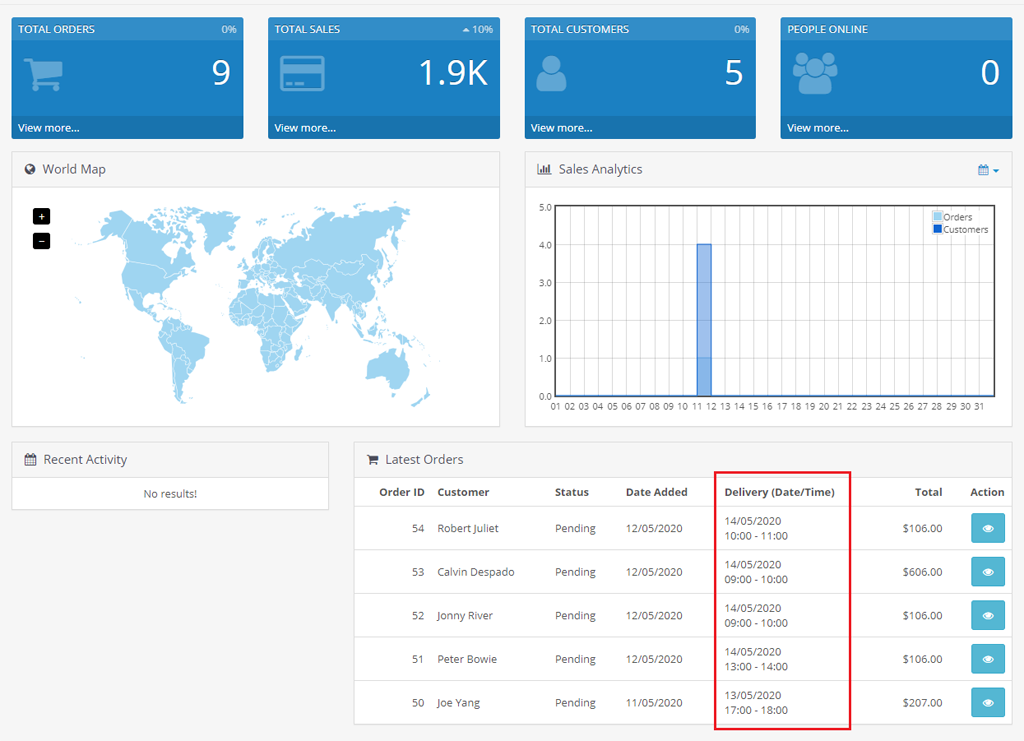View order 54 for Robert Juliet

tap(987, 528)
